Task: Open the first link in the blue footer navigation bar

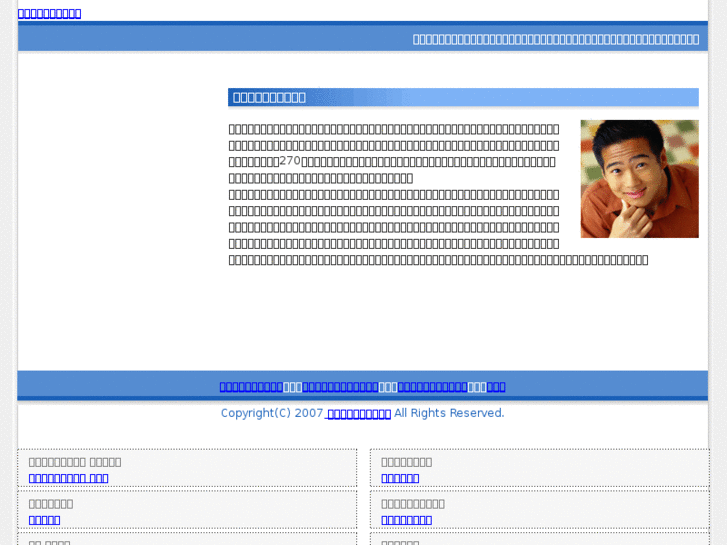Action: 251,386
